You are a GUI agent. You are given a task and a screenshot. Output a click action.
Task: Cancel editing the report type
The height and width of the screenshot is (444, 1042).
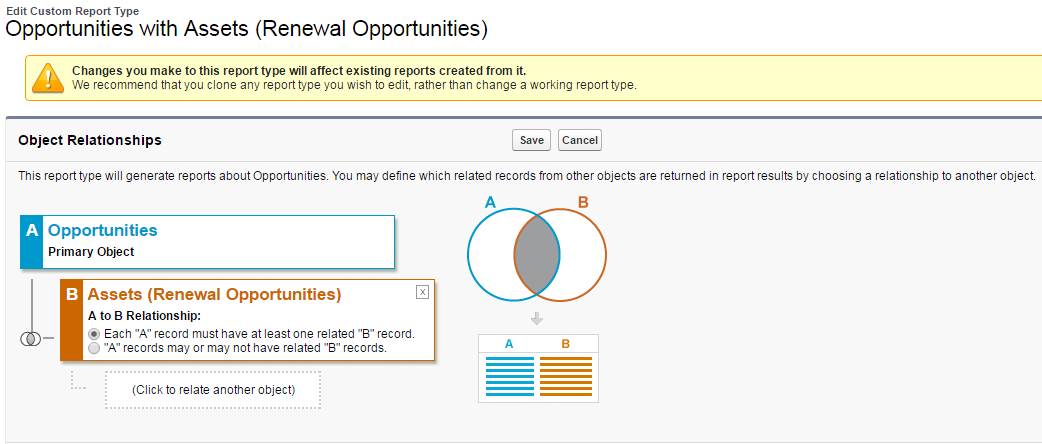point(580,140)
